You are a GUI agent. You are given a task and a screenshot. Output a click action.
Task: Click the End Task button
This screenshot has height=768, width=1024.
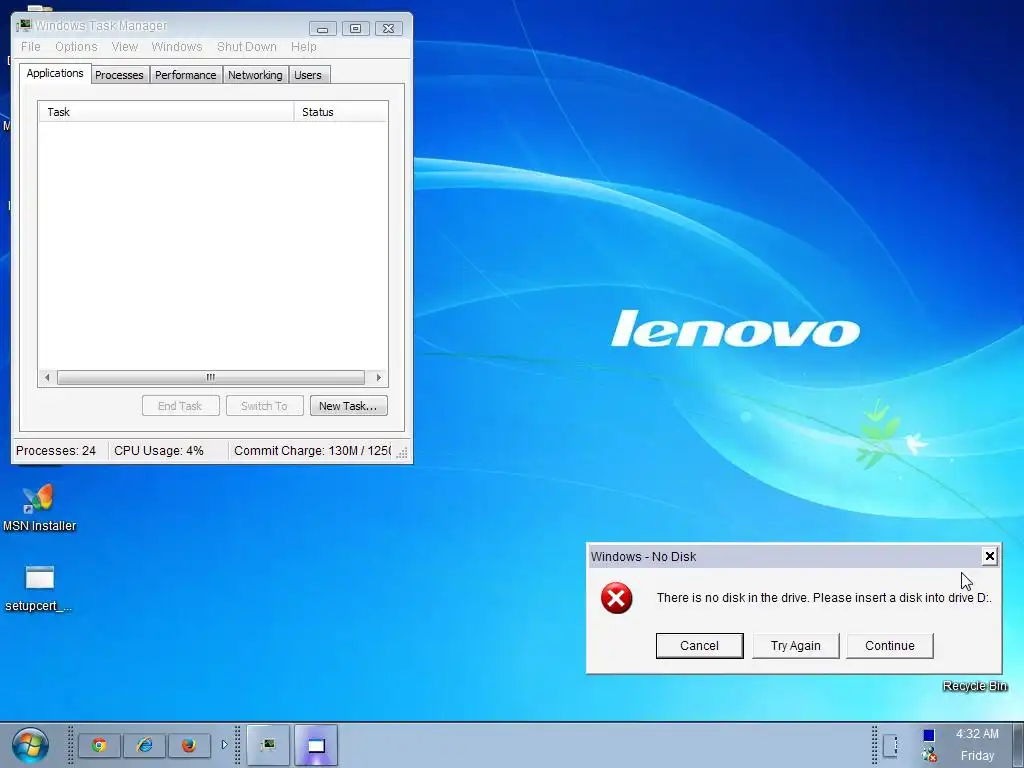click(180, 406)
